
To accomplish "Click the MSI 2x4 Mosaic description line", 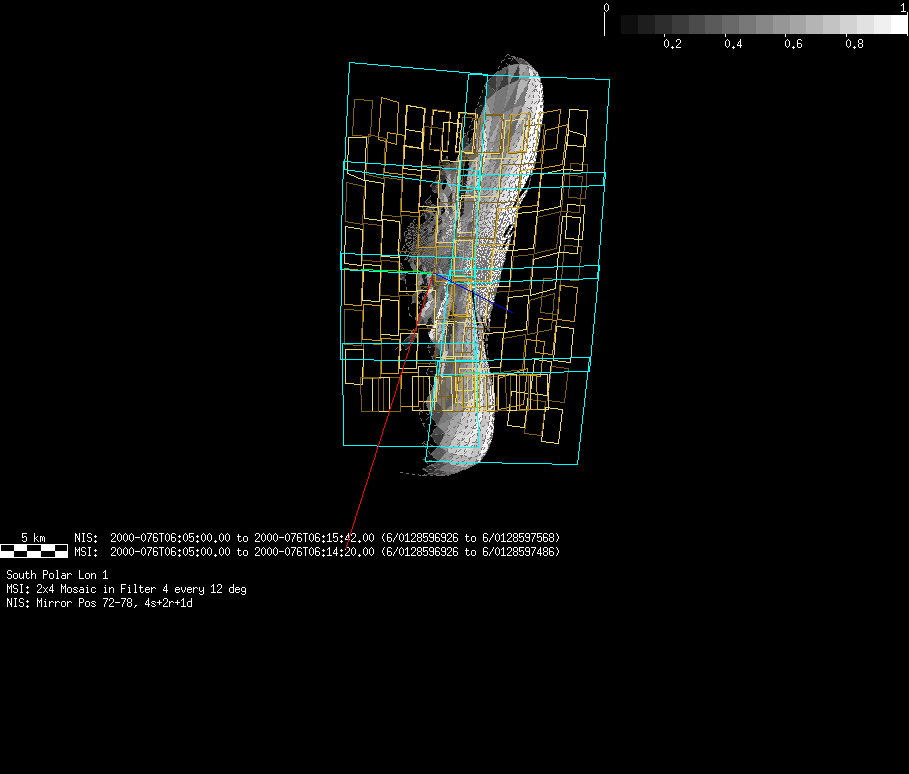I will [x=126, y=590].
